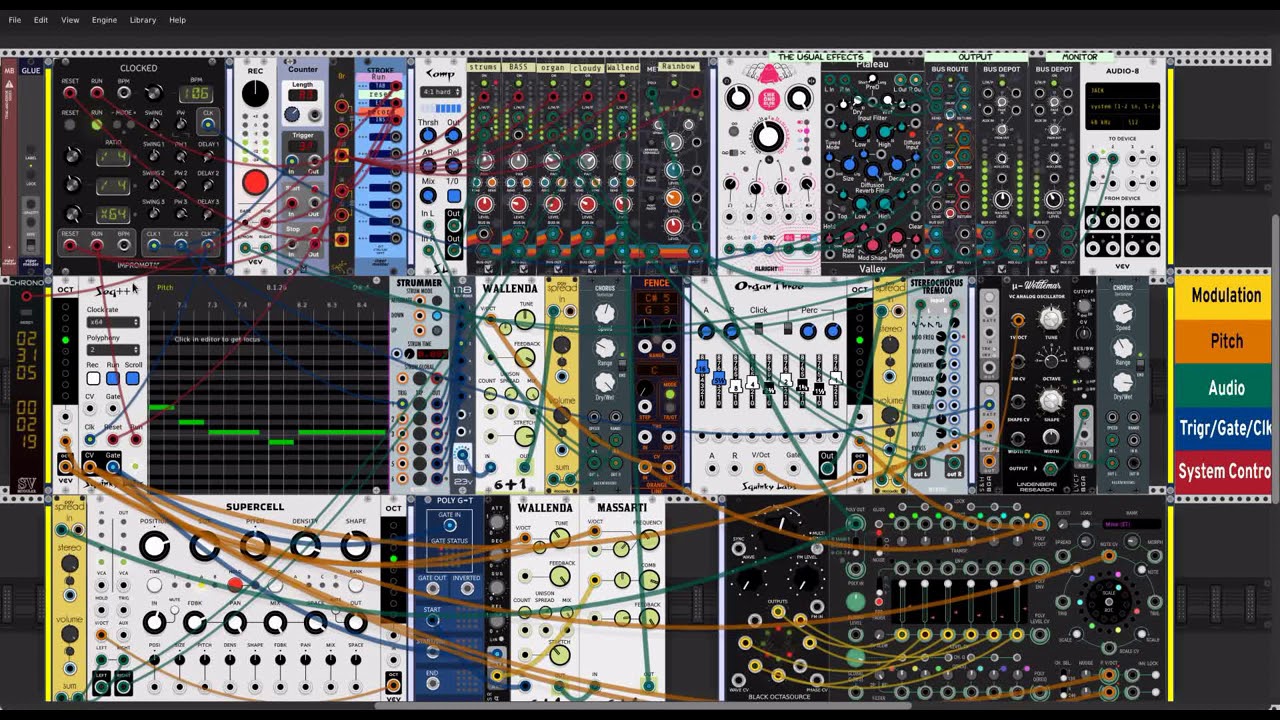Click the Wallenda FEEDBACK knob in middle row

point(524,358)
